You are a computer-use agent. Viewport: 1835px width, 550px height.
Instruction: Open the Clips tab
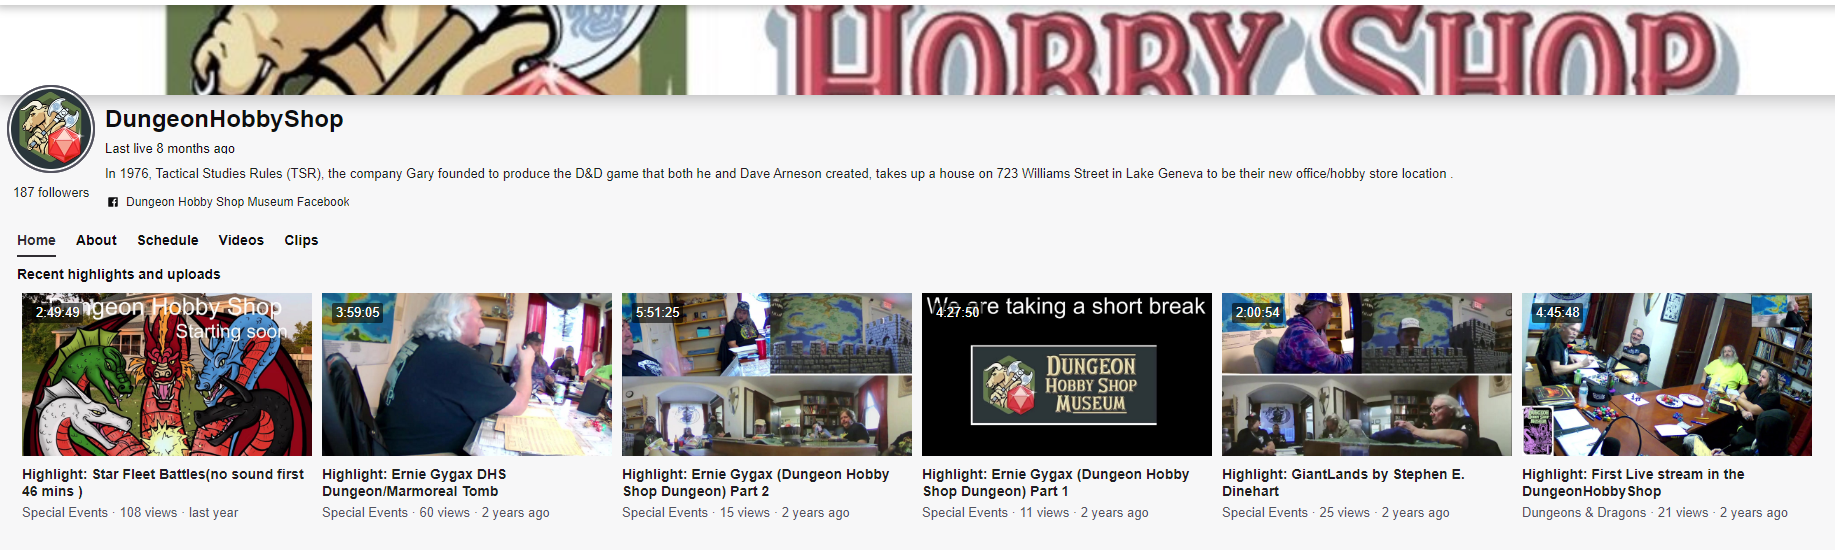click(301, 240)
